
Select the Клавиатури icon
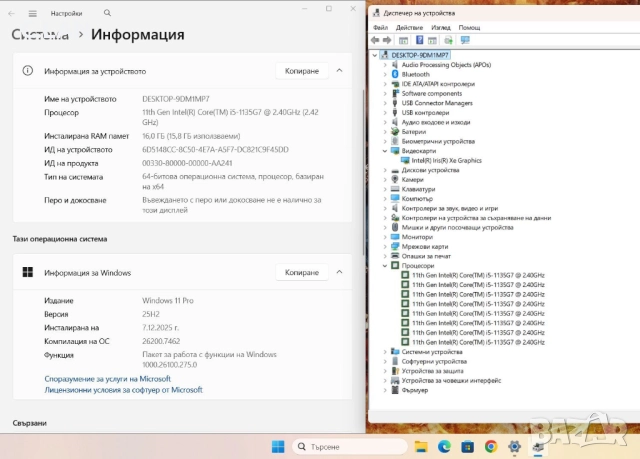coord(395,189)
